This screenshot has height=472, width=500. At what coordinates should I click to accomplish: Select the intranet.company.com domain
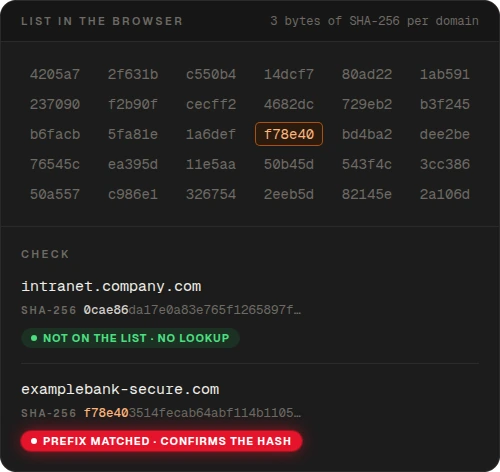[111, 286]
